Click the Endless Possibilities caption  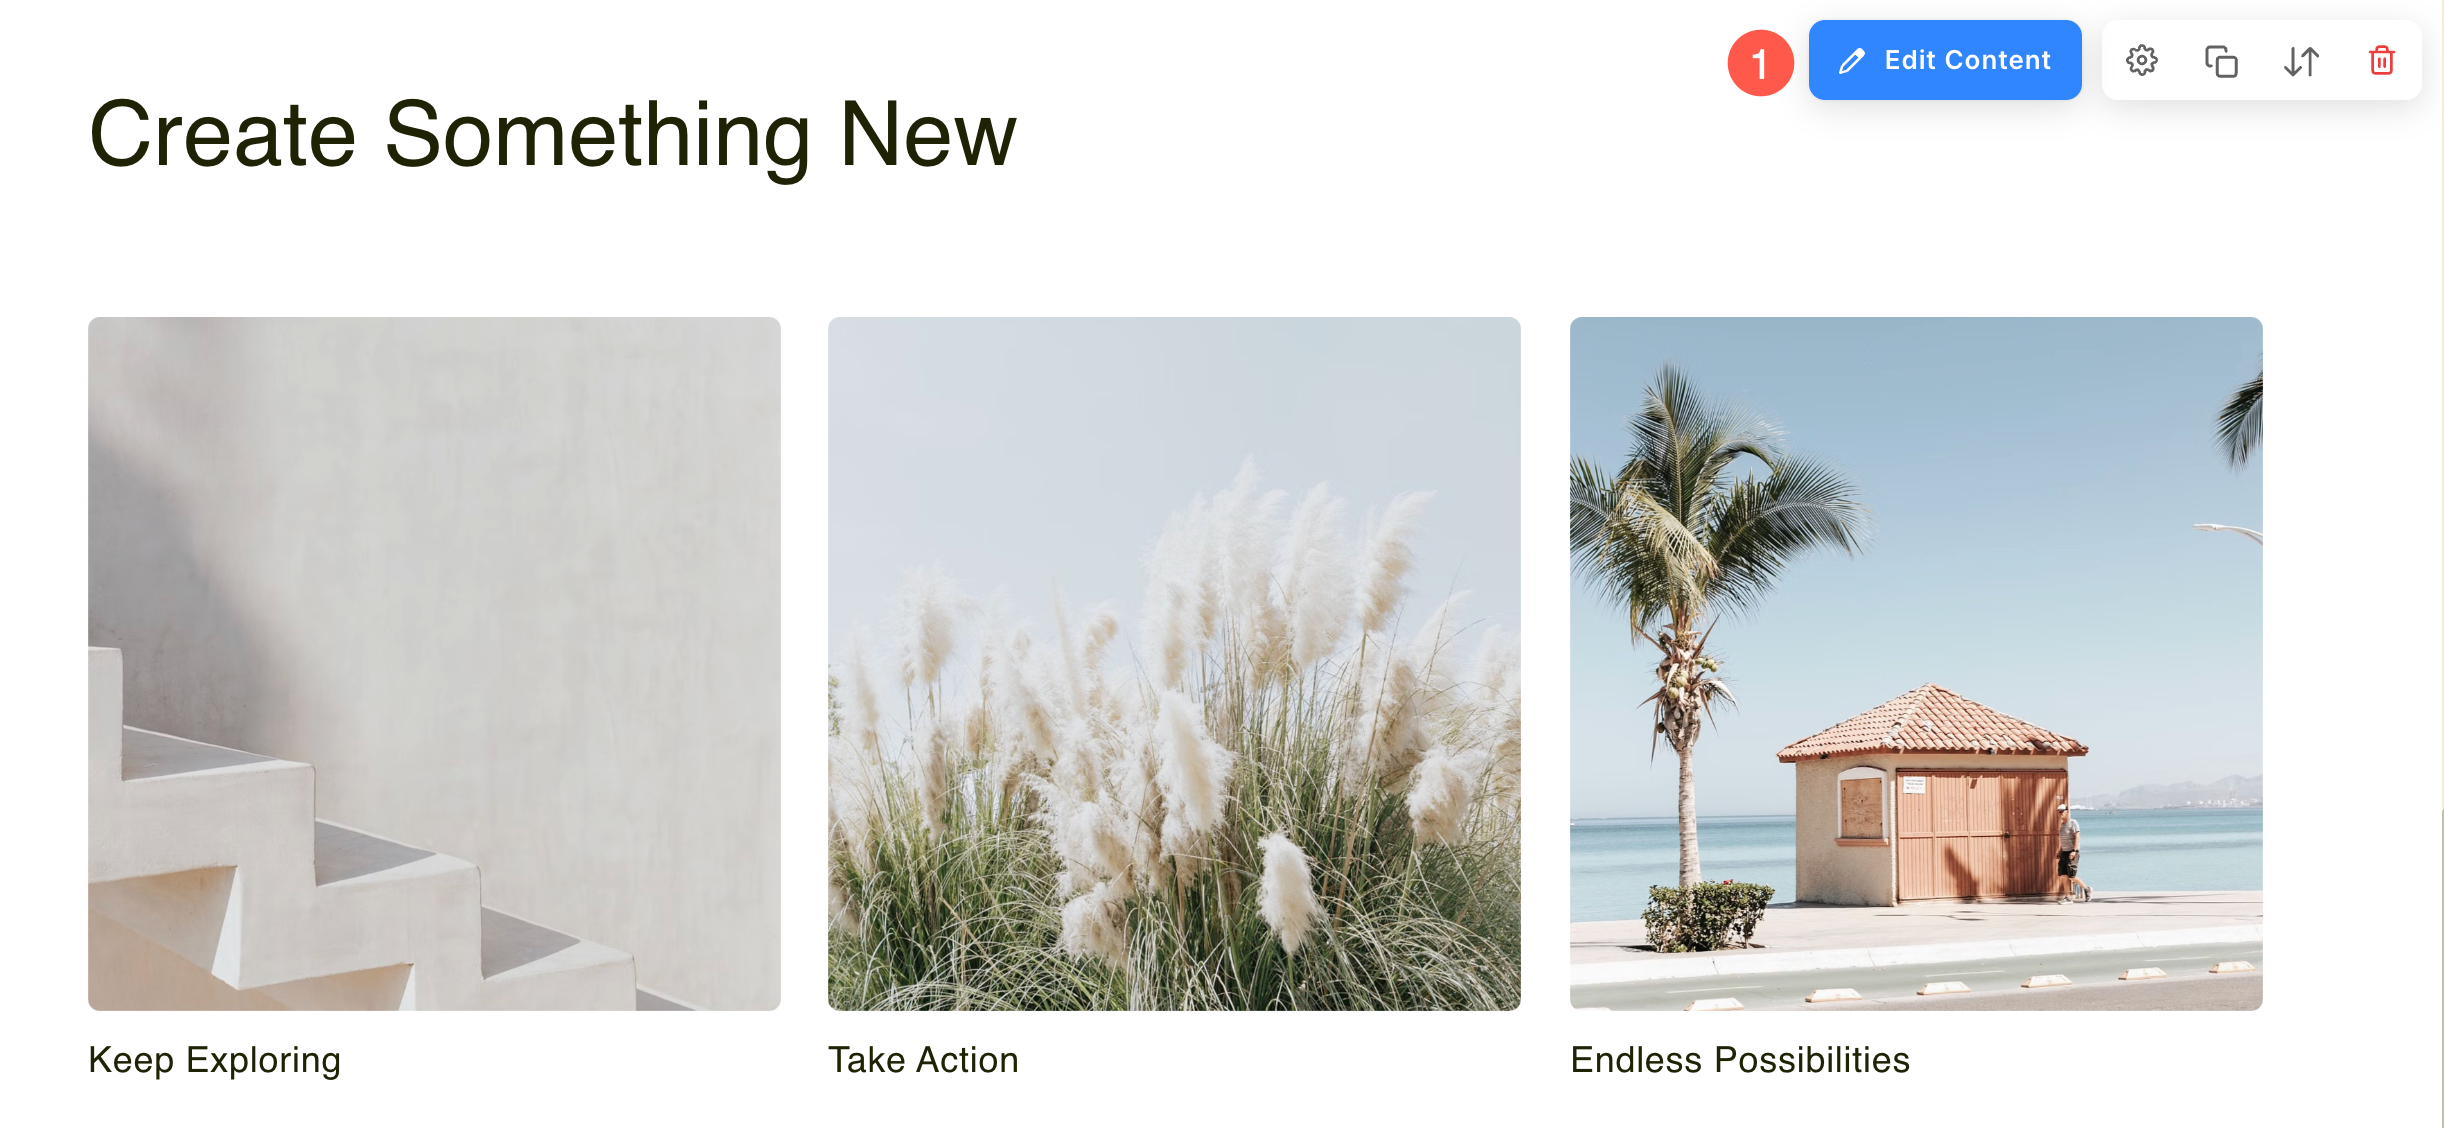pos(1740,1059)
